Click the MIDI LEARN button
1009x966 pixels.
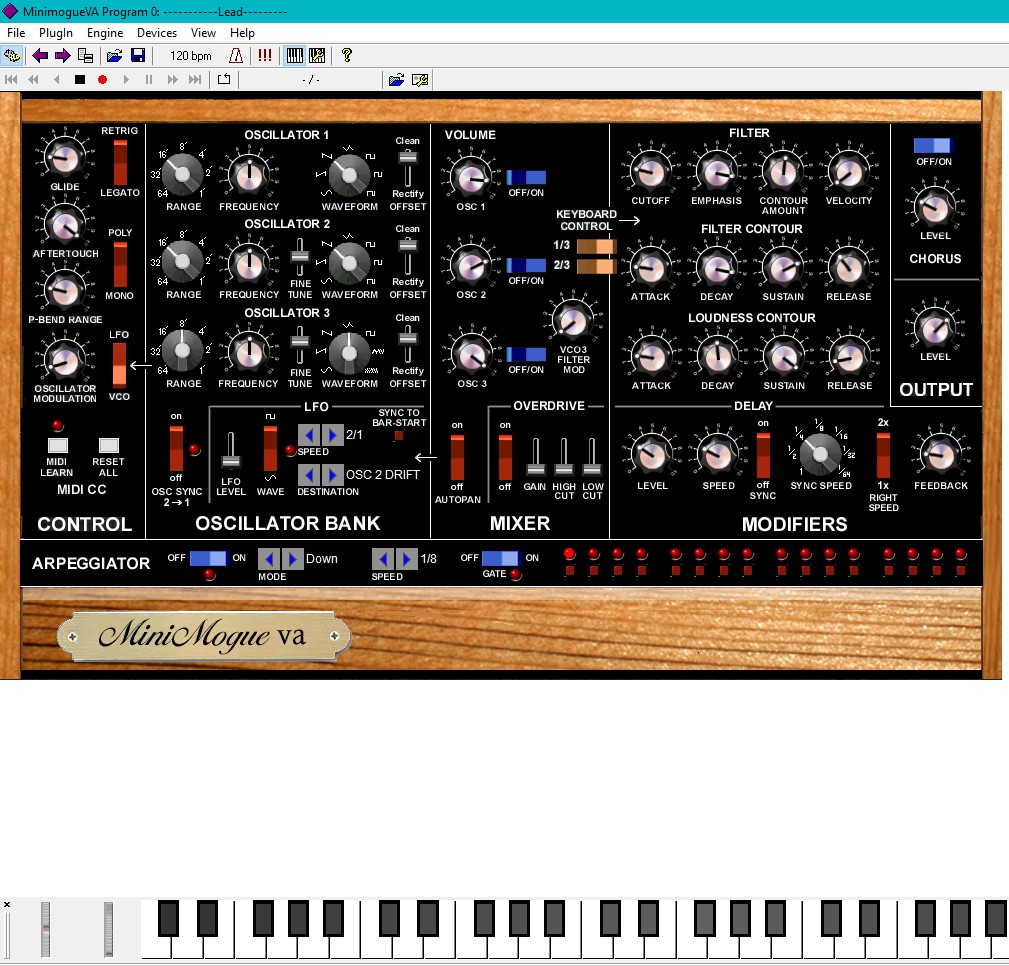coord(58,445)
